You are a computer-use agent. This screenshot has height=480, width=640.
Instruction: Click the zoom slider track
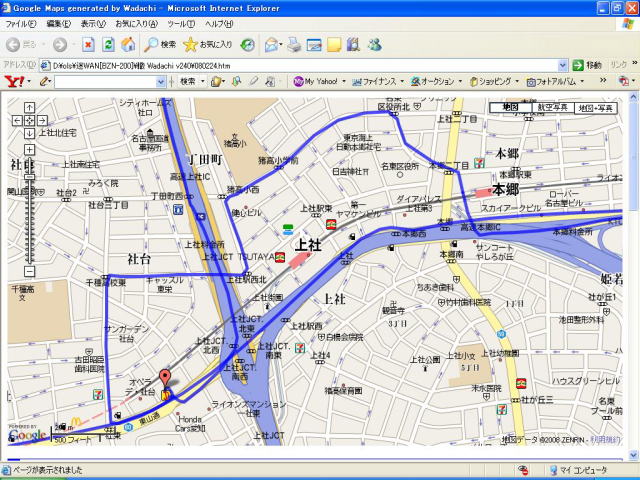[29, 212]
